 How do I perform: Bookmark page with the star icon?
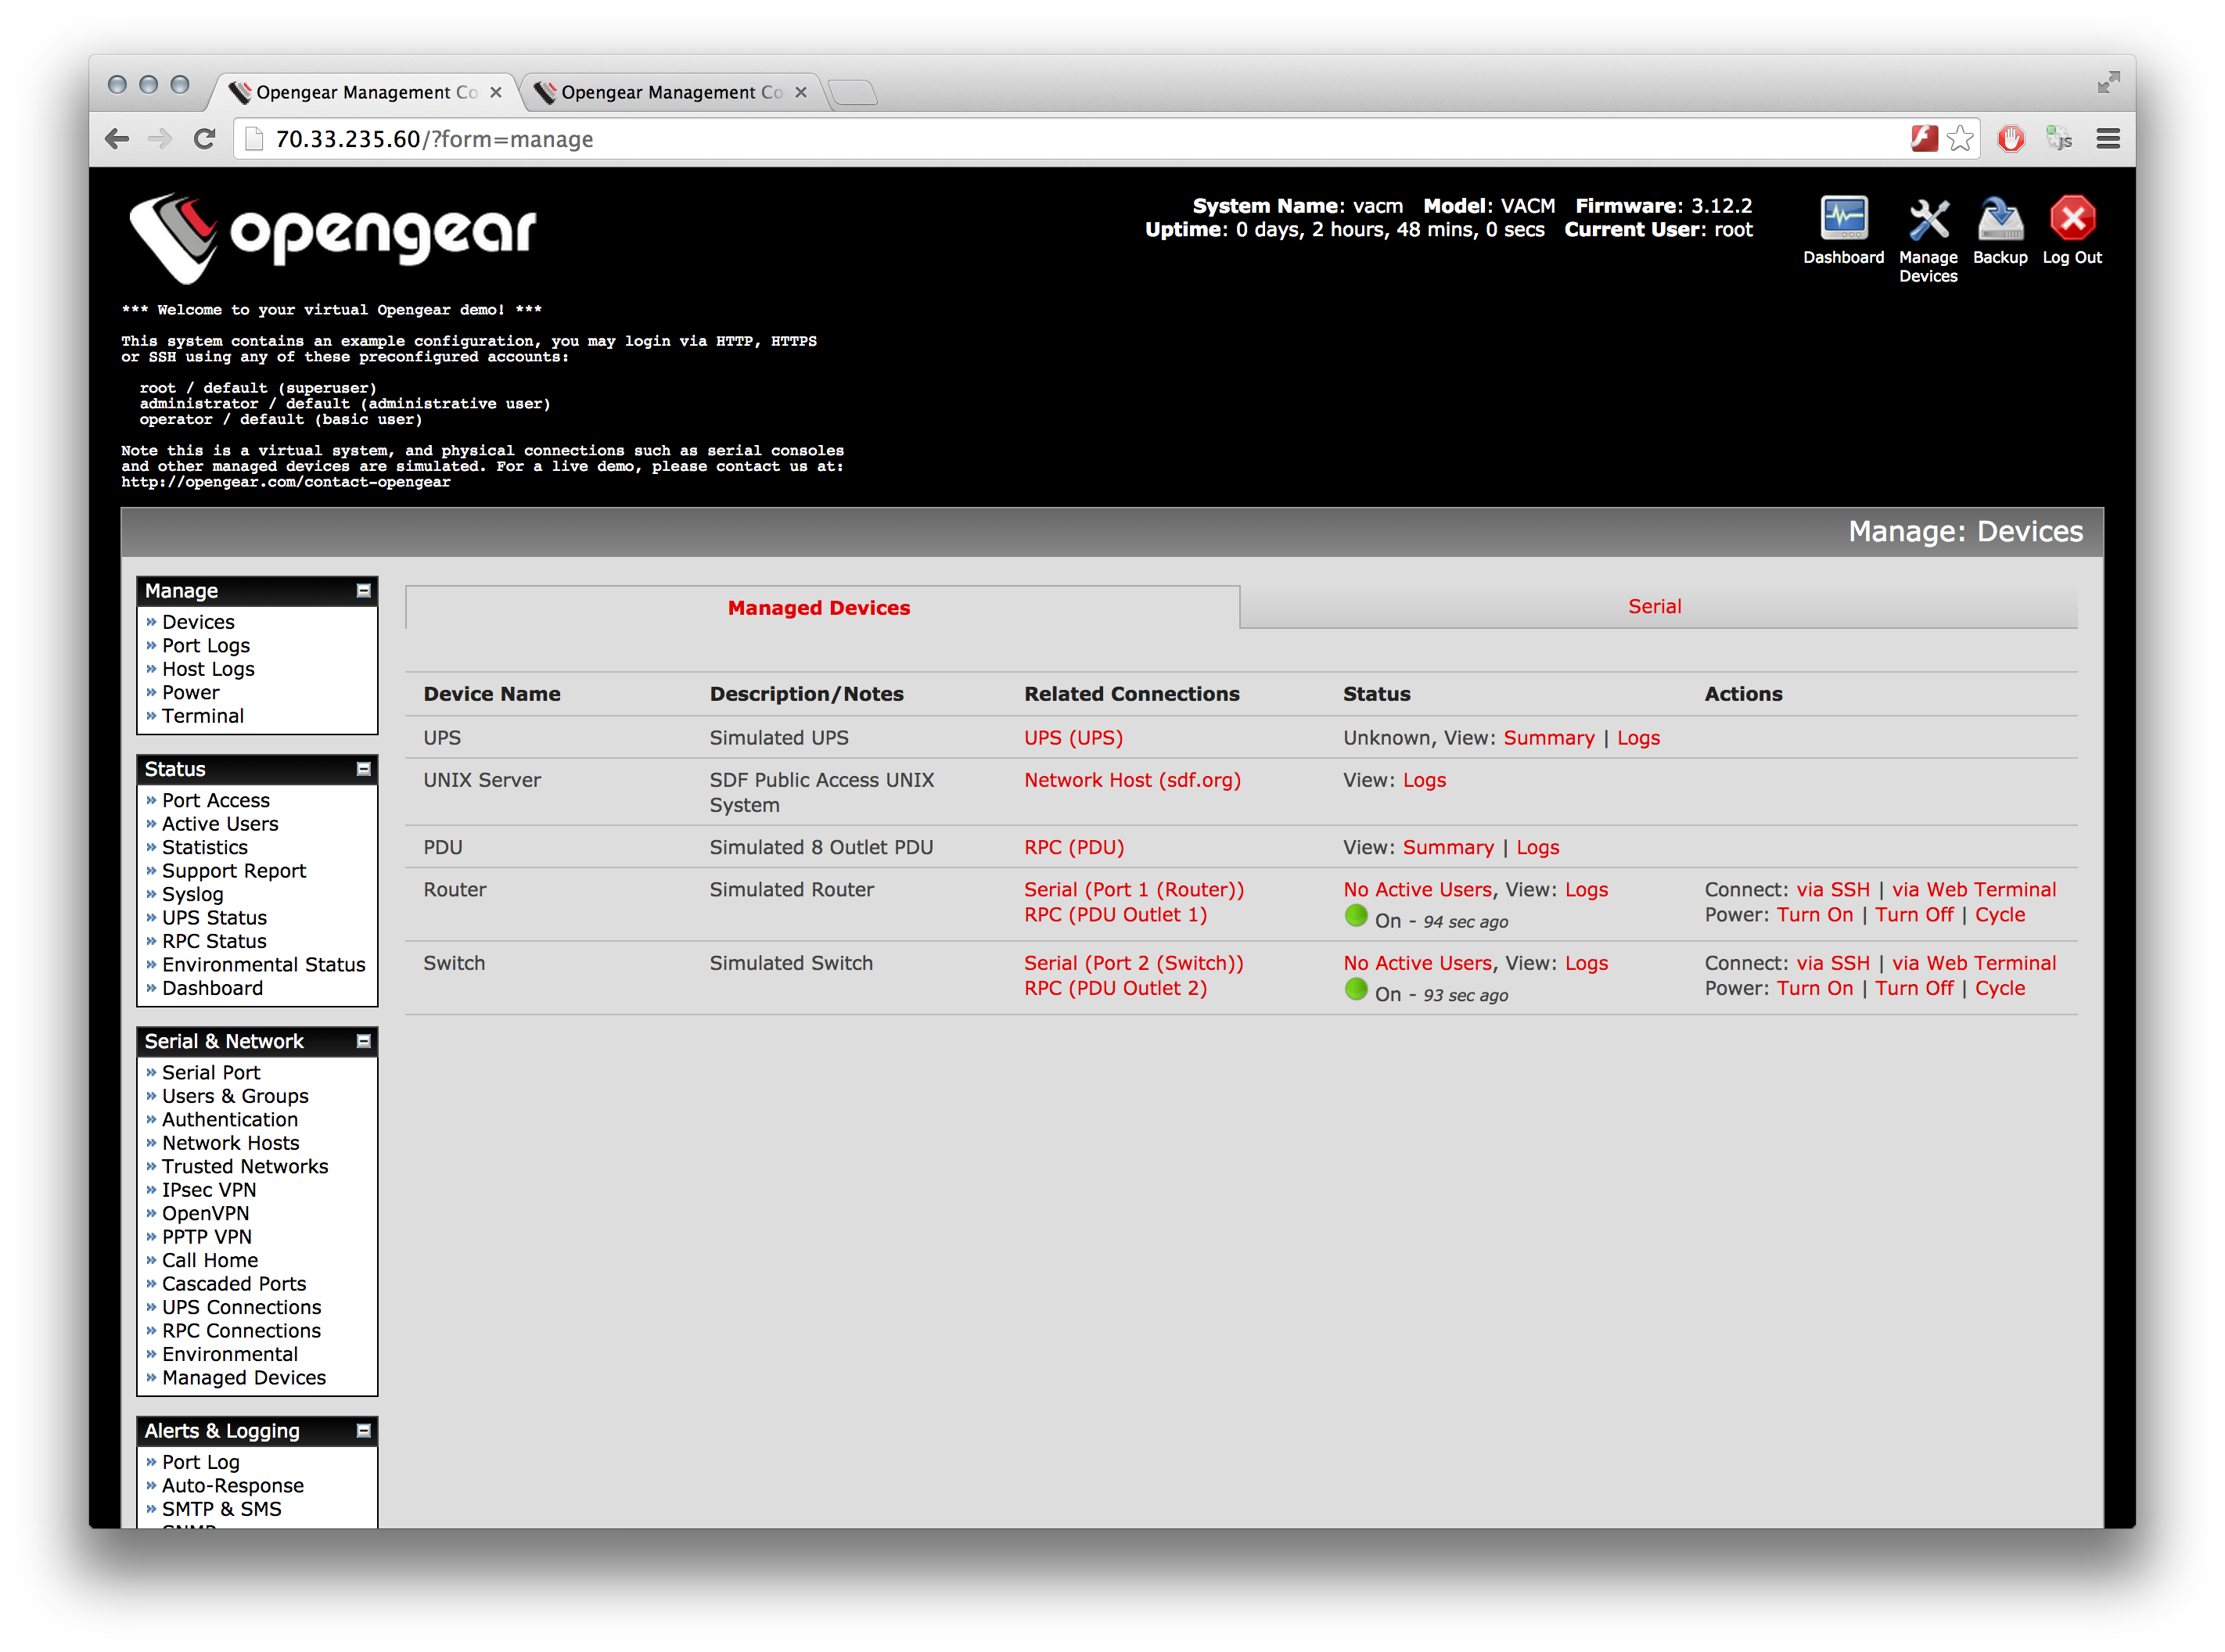coord(1960,138)
